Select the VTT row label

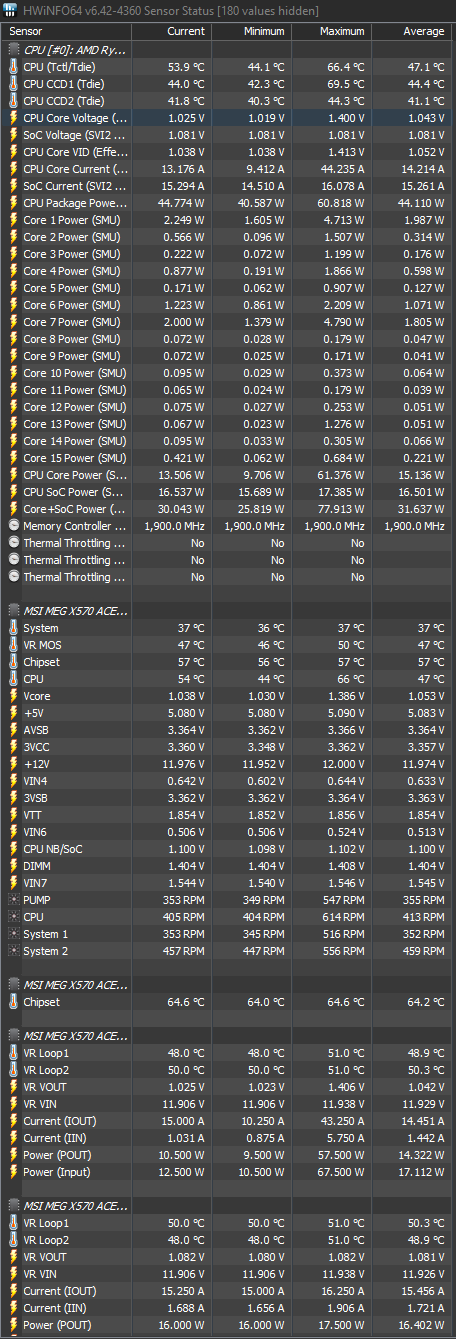pyautogui.click(x=34, y=815)
